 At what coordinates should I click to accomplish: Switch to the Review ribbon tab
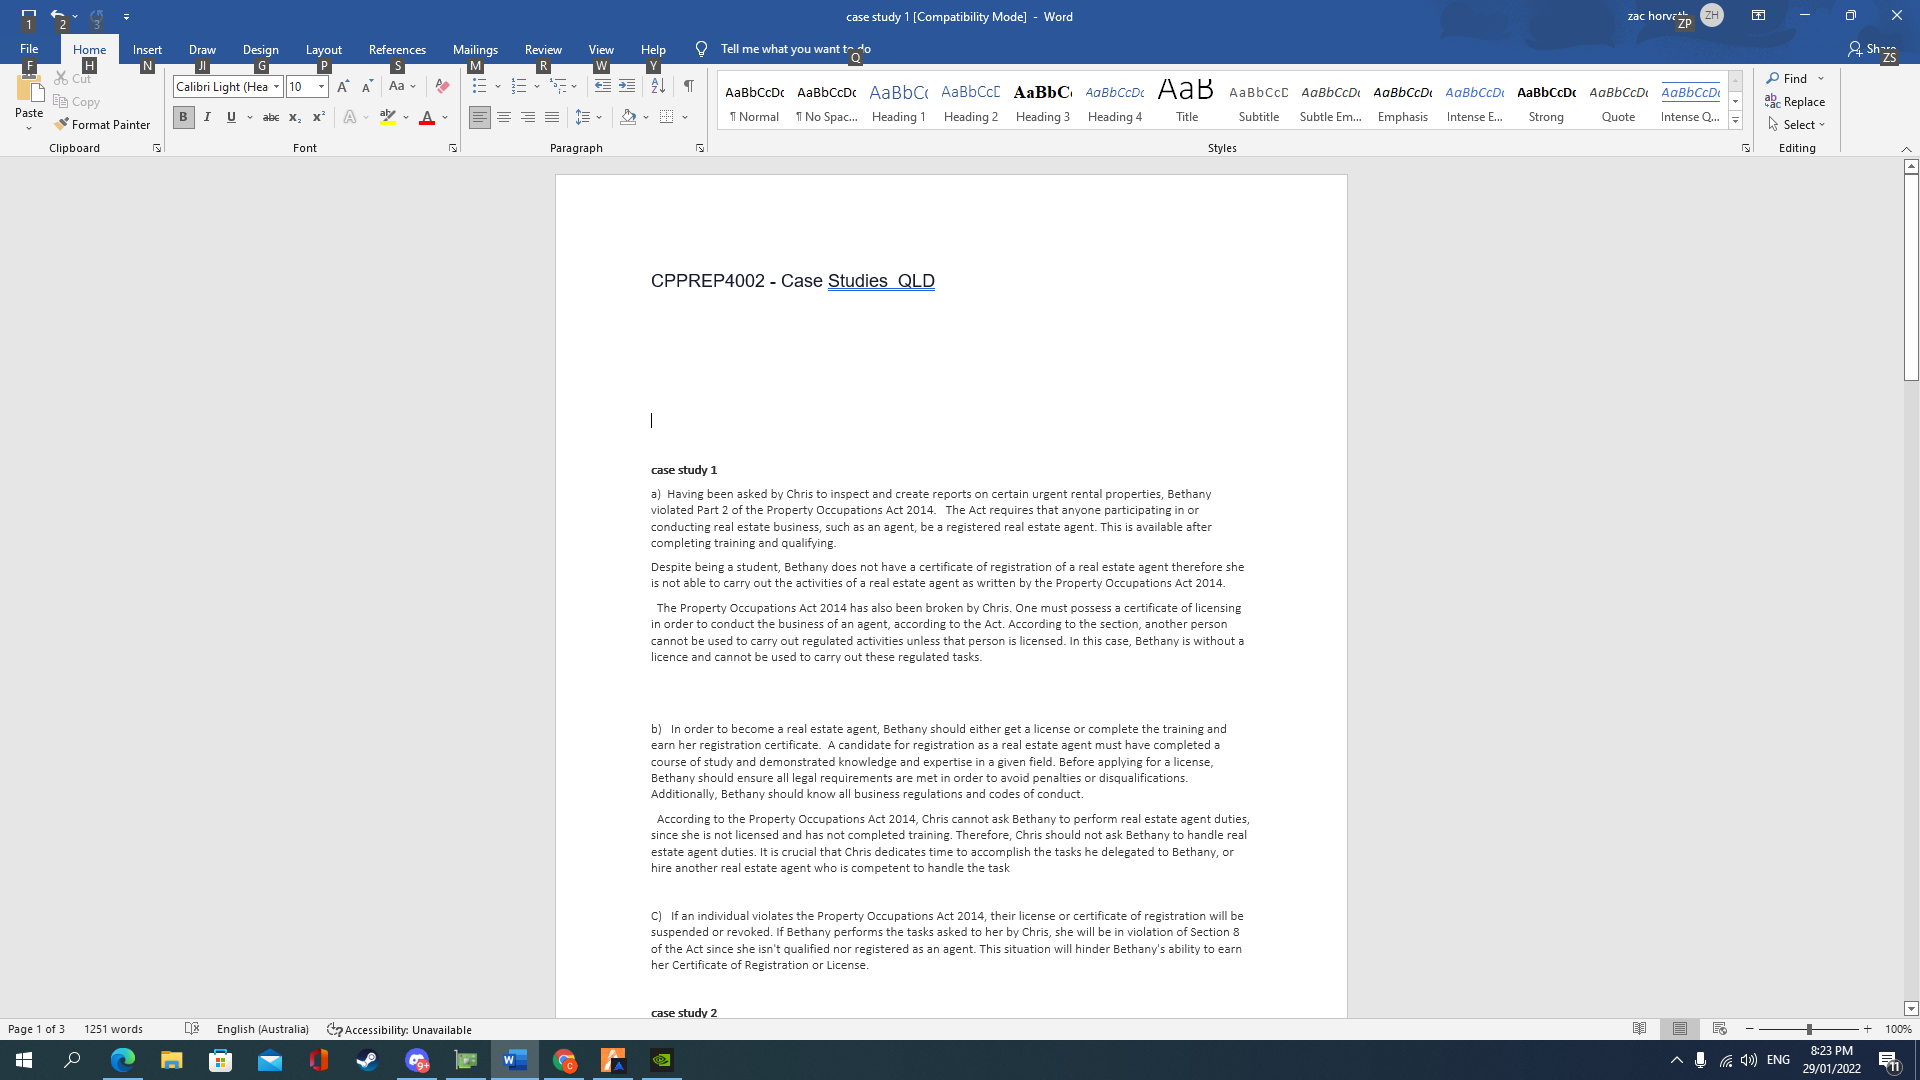(543, 49)
